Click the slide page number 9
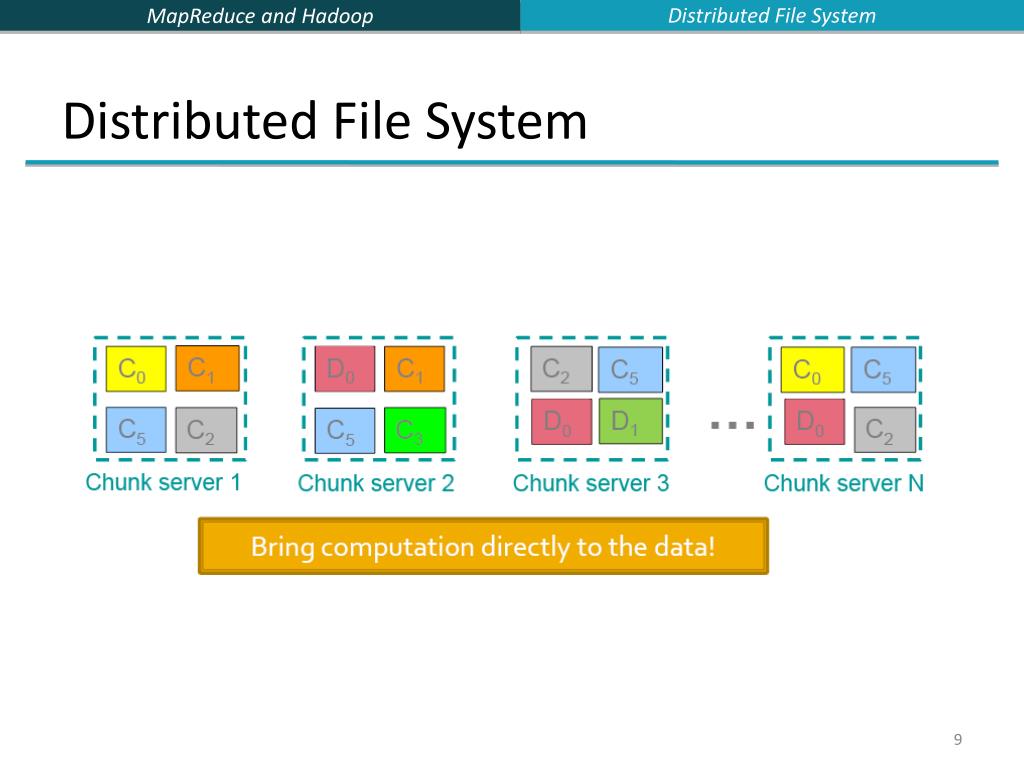Image resolution: width=1024 pixels, height=768 pixels. click(958, 739)
